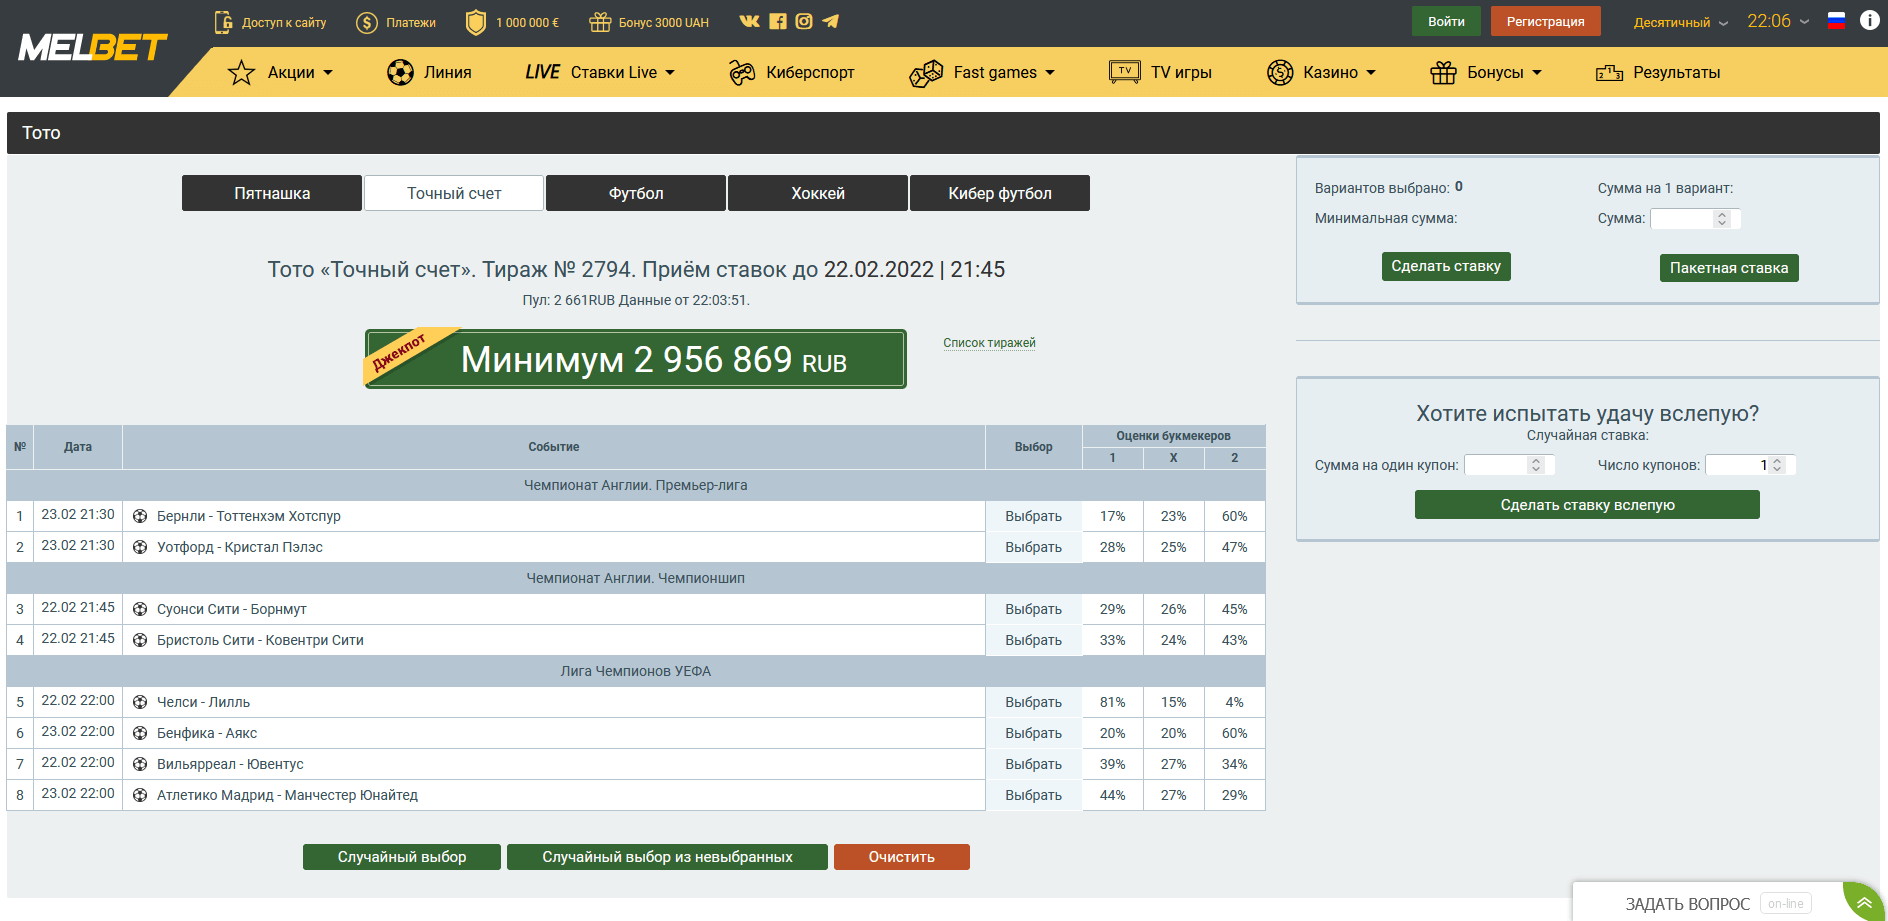The image size is (1888, 921).
Task: Click Выбрать for Уотфорд - Кристал Пэлэс
Action: [x=1034, y=547]
